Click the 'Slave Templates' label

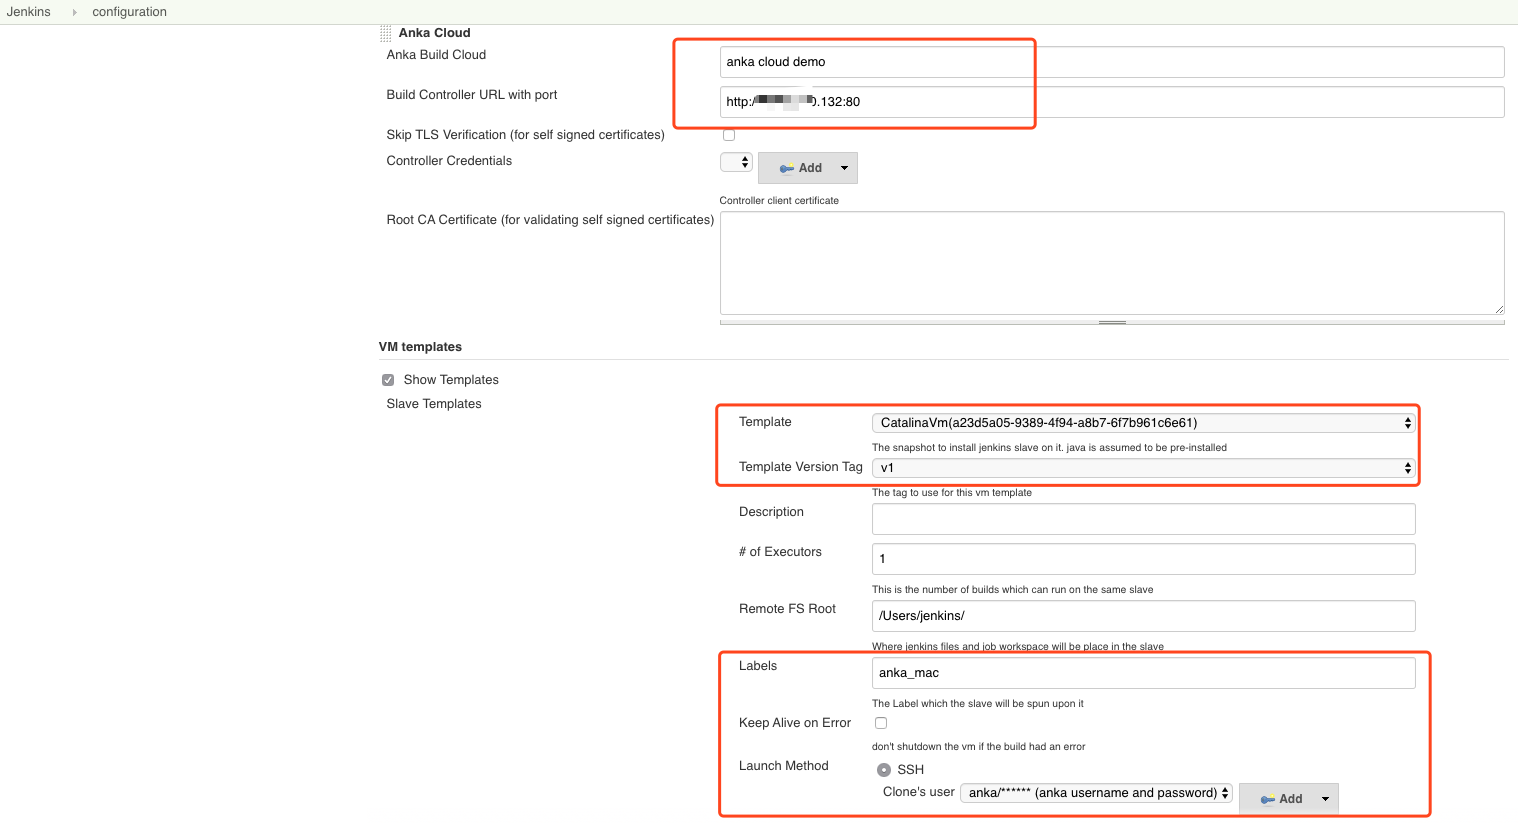[434, 404]
